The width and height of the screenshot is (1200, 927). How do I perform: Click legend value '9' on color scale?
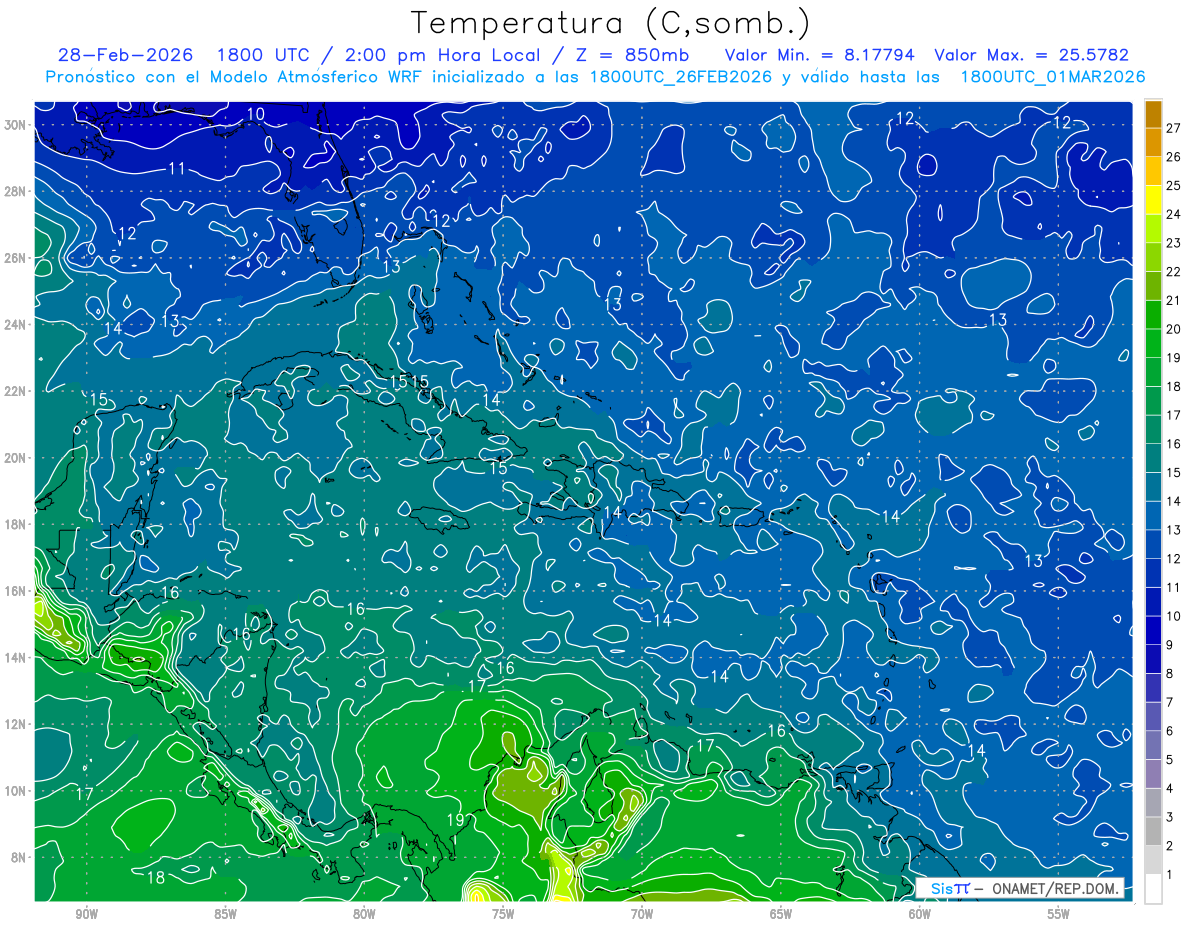[x=1169, y=645]
